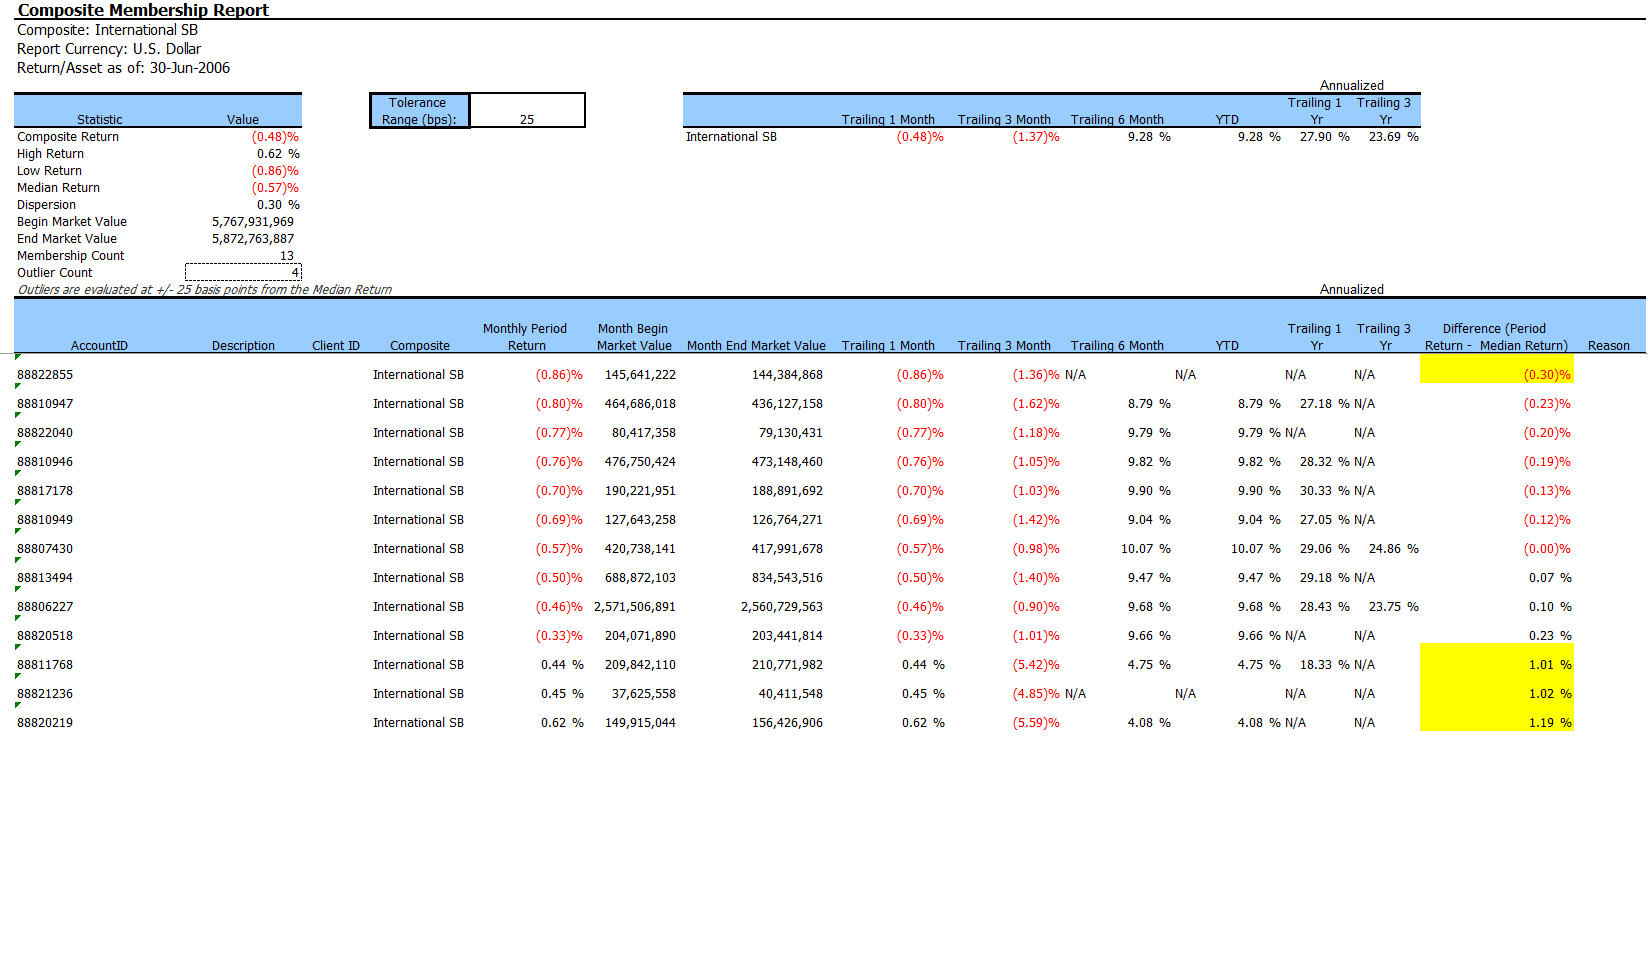Viewport: 1648px width, 954px height.
Task: Select the 2,571,506,891 month begin market value
Action: coord(635,606)
